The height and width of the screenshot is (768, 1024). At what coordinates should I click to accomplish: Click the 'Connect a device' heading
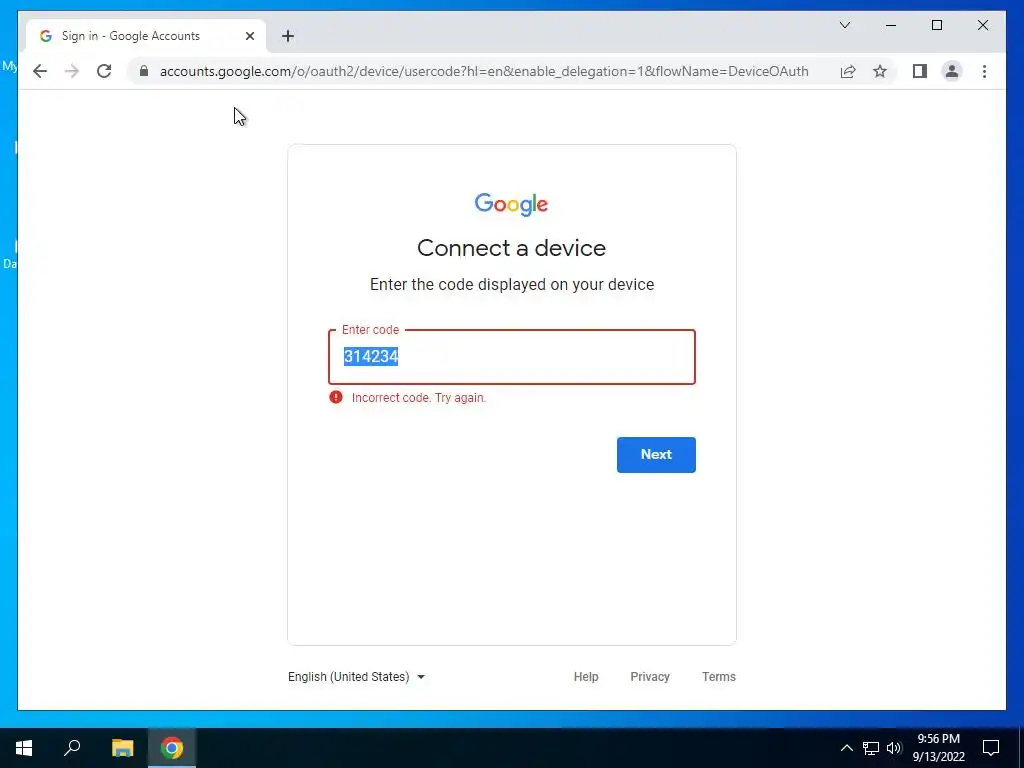tap(511, 248)
